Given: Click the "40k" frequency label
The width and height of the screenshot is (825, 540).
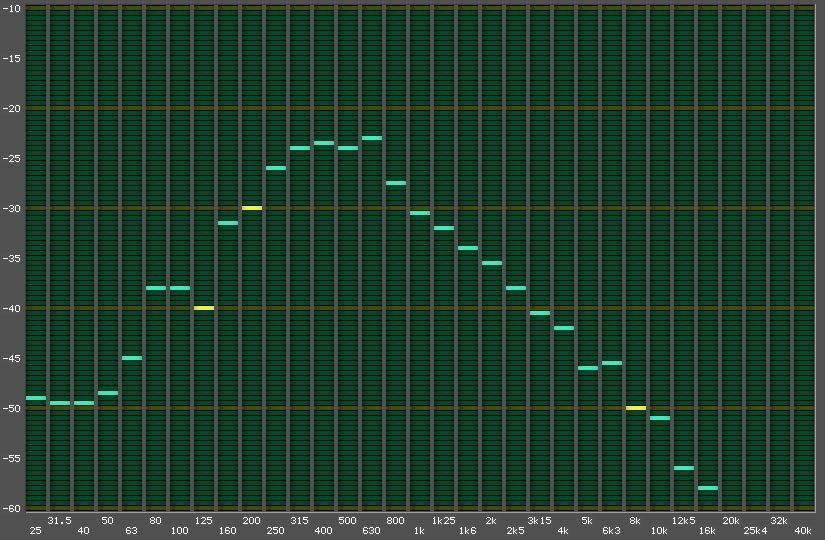Looking at the screenshot, I should click(803, 531).
